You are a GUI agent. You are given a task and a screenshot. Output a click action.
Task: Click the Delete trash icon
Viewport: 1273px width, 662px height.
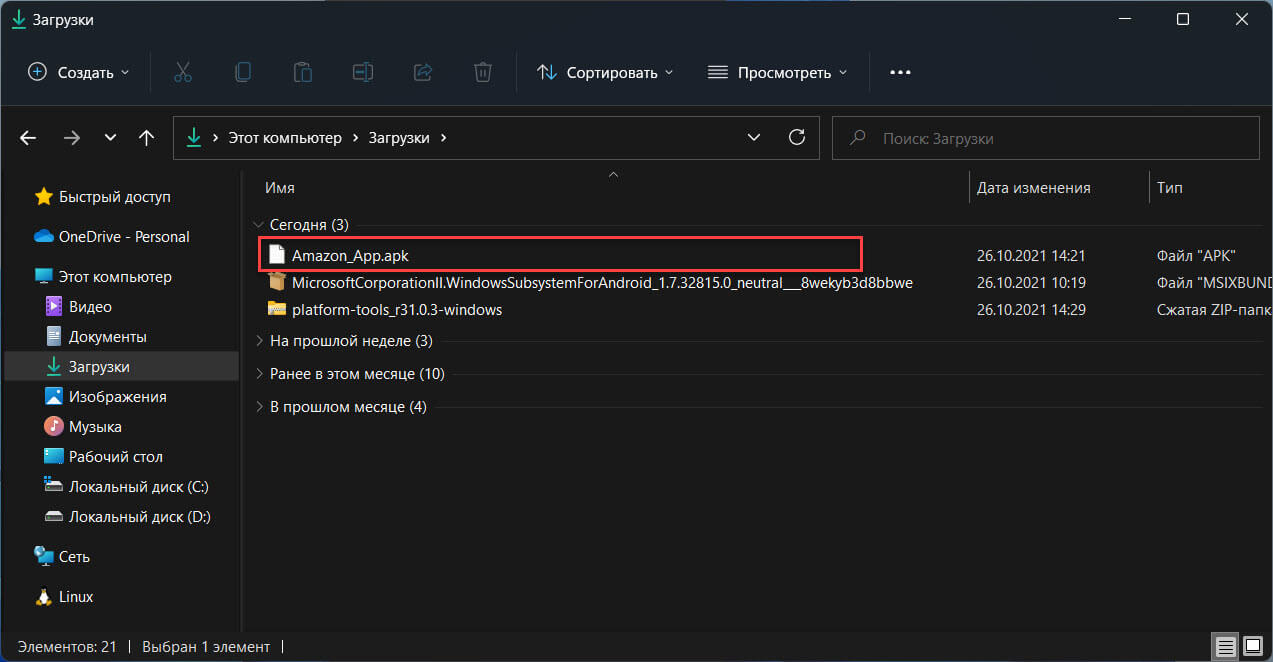[482, 72]
